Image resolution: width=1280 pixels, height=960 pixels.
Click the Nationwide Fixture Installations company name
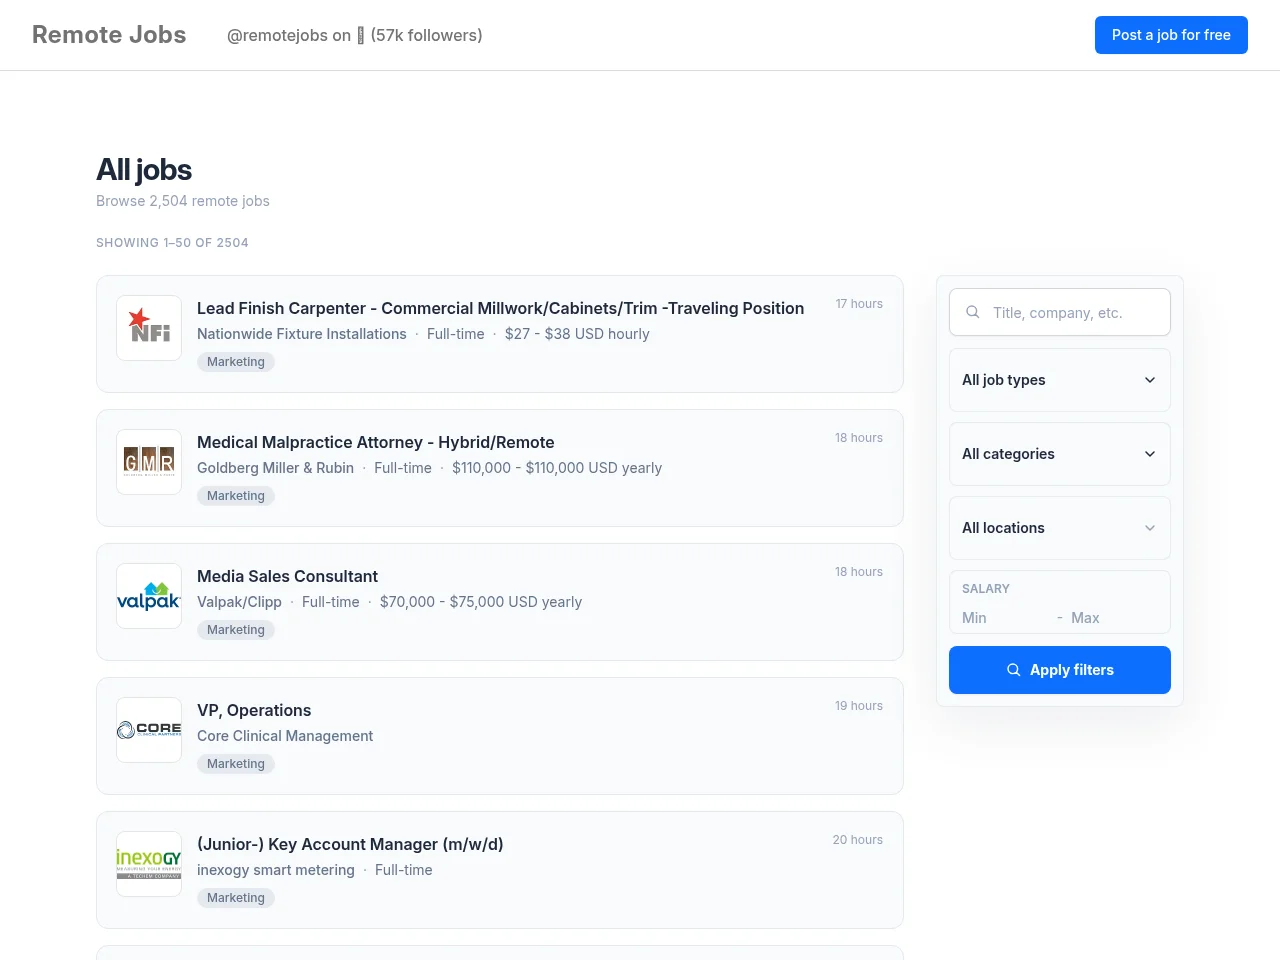pos(302,334)
